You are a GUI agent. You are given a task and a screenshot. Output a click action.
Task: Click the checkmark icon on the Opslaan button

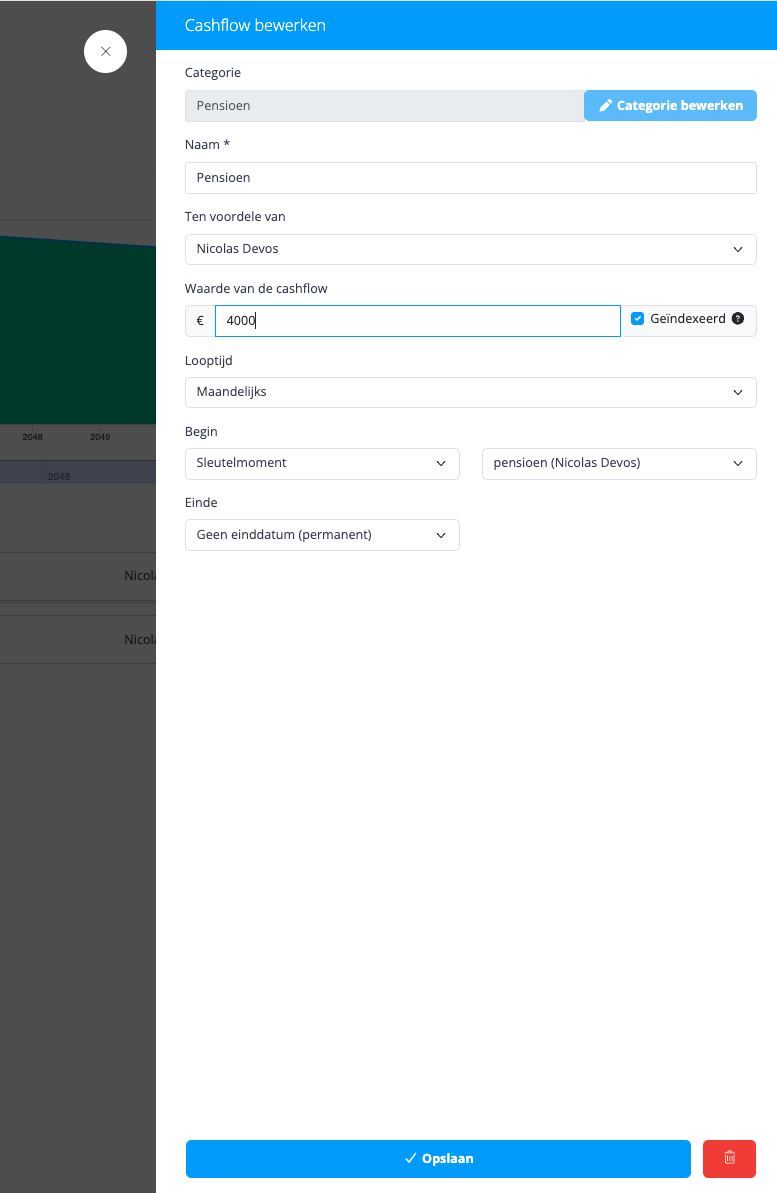pyautogui.click(x=410, y=1158)
